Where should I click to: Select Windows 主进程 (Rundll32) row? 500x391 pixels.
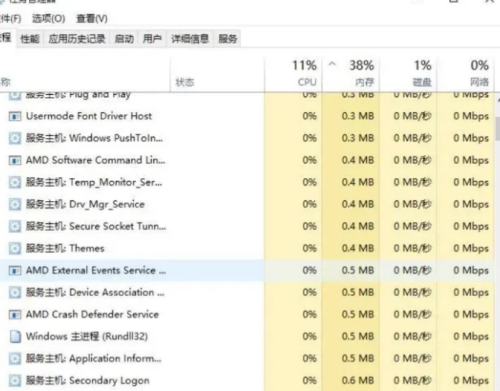[247, 336]
